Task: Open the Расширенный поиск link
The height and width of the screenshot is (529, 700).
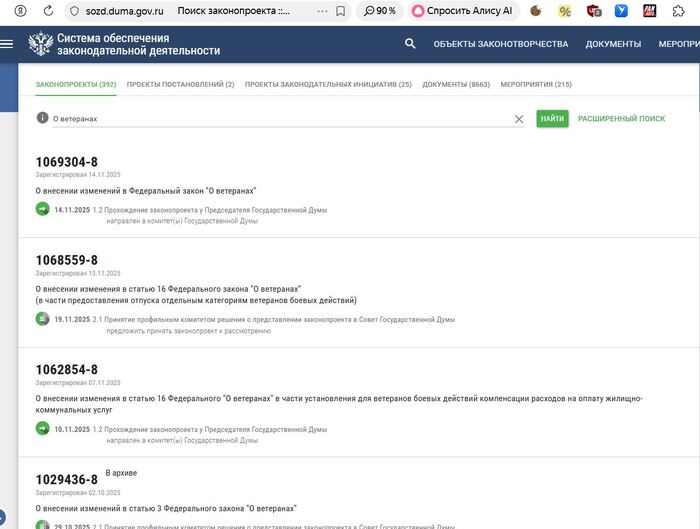Action: click(621, 119)
